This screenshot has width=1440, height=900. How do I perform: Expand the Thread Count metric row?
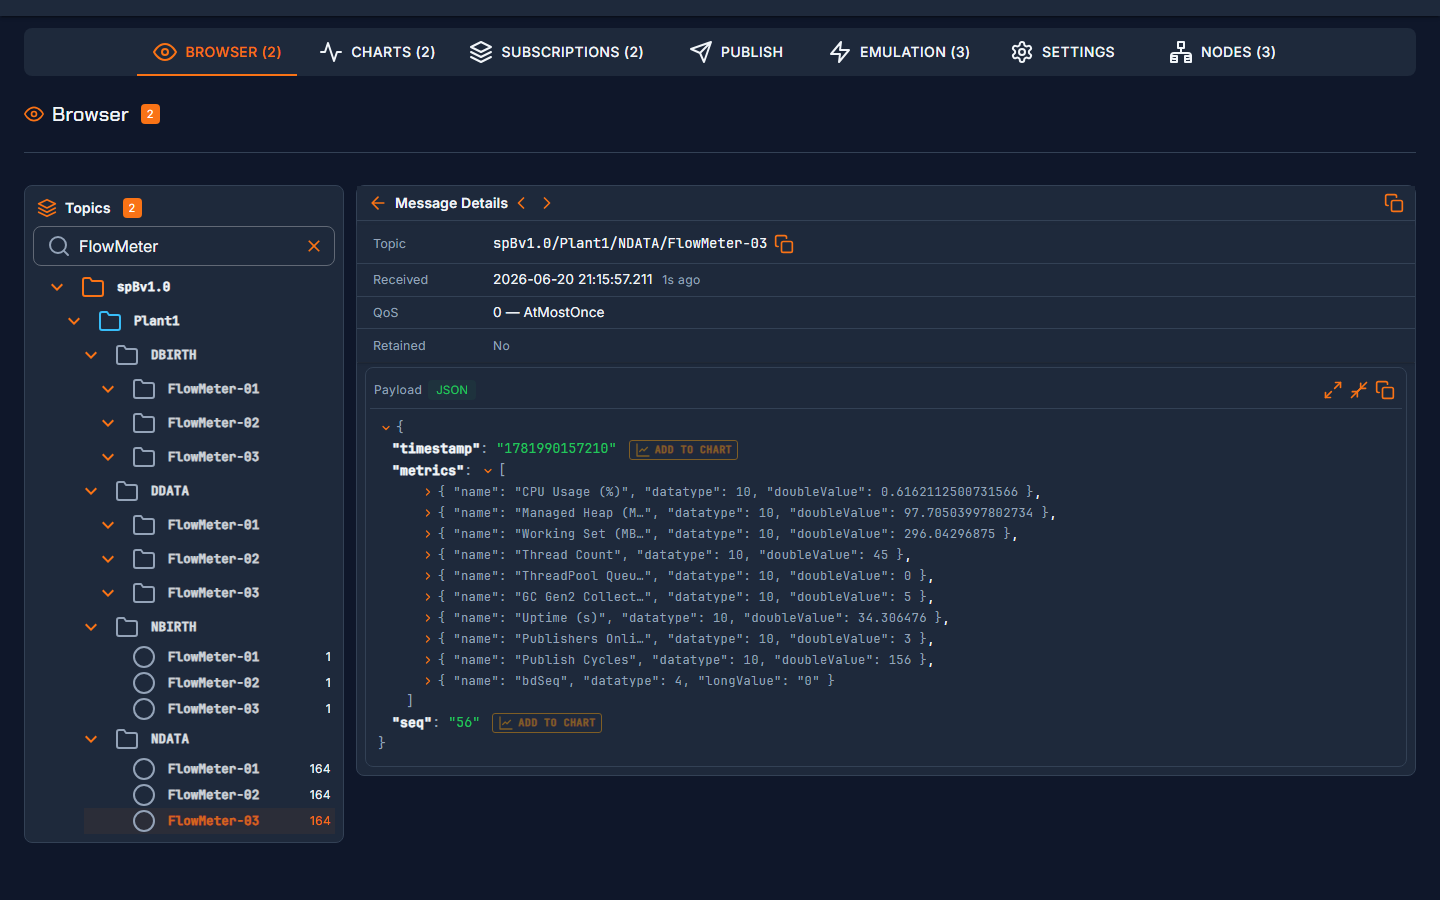click(x=428, y=555)
